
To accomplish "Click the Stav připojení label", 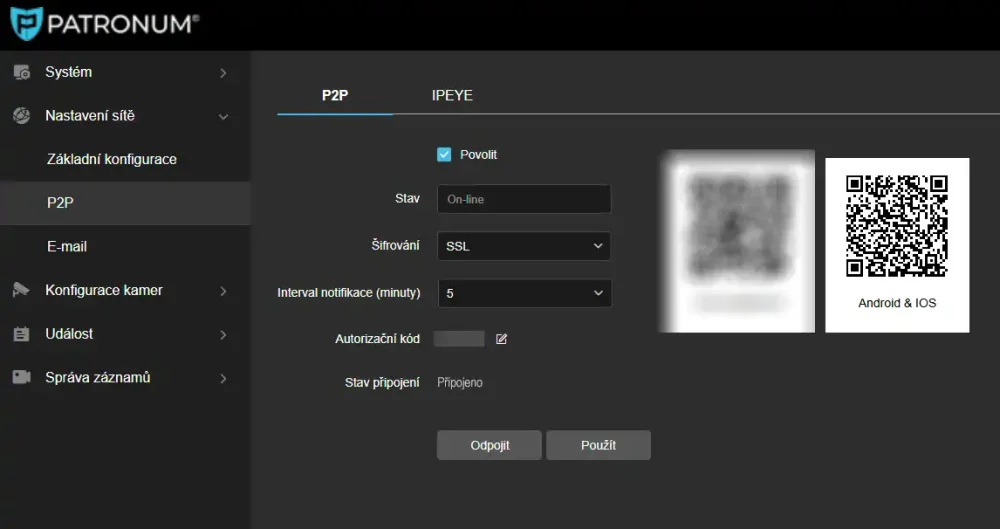I will click(x=382, y=383).
